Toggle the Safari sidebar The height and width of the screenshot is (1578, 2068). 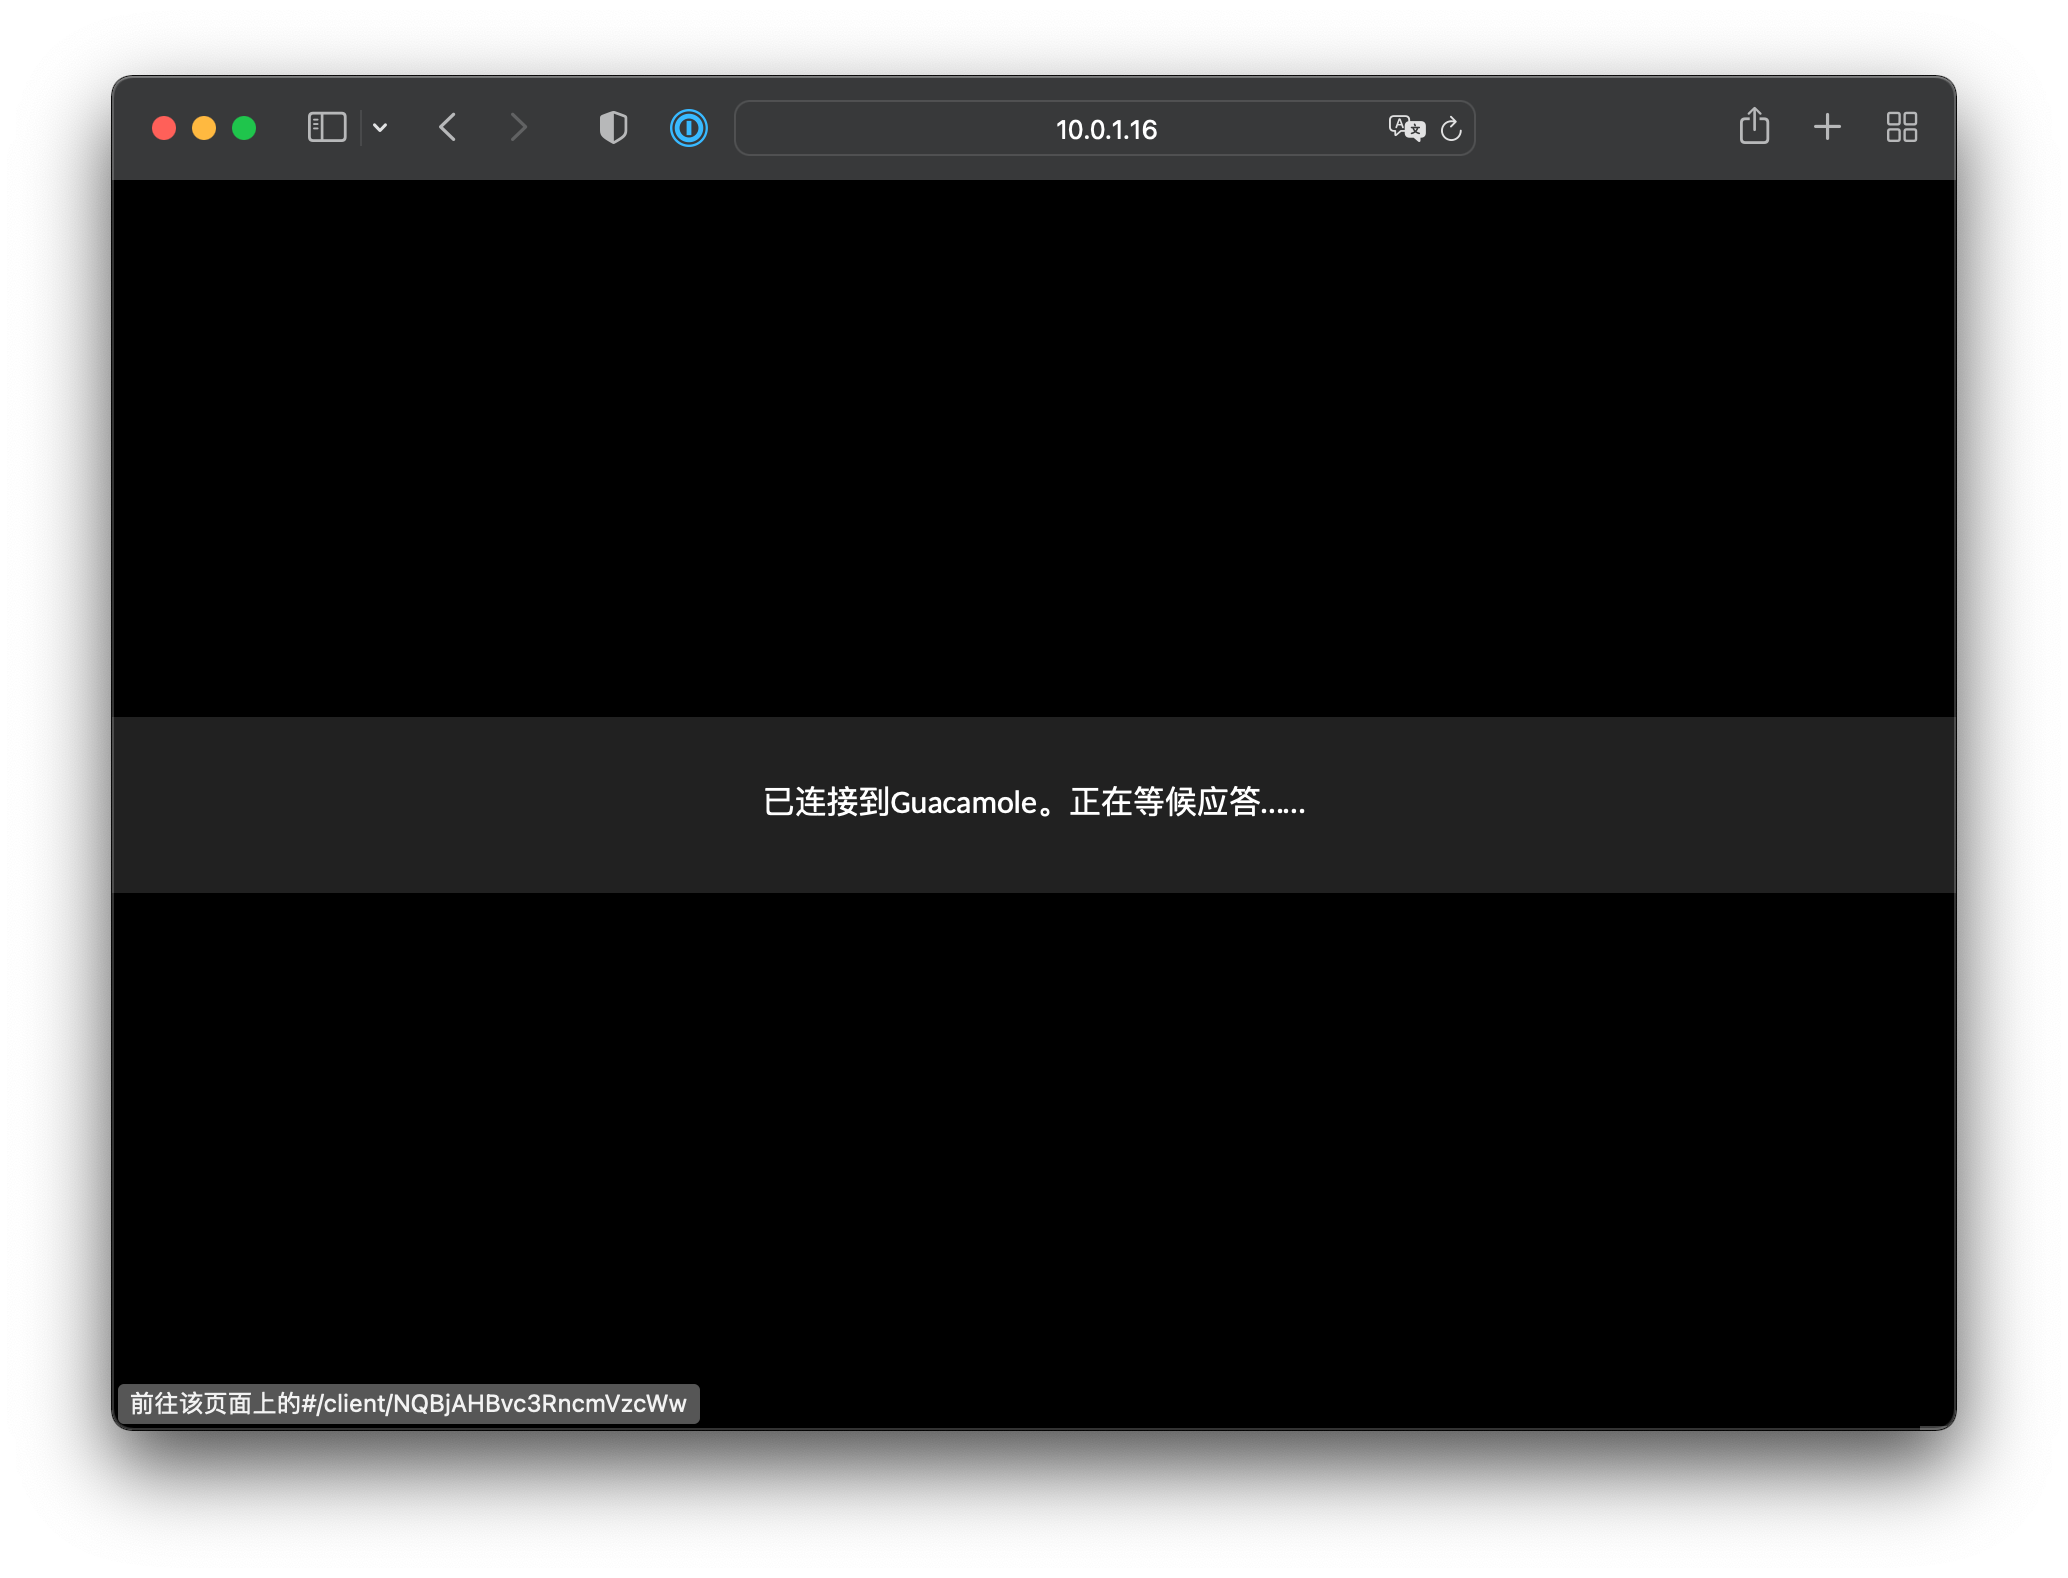click(x=326, y=128)
